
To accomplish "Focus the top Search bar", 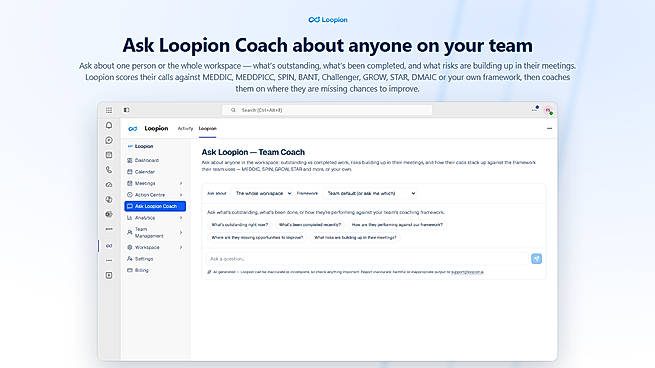I will pyautogui.click(x=327, y=110).
